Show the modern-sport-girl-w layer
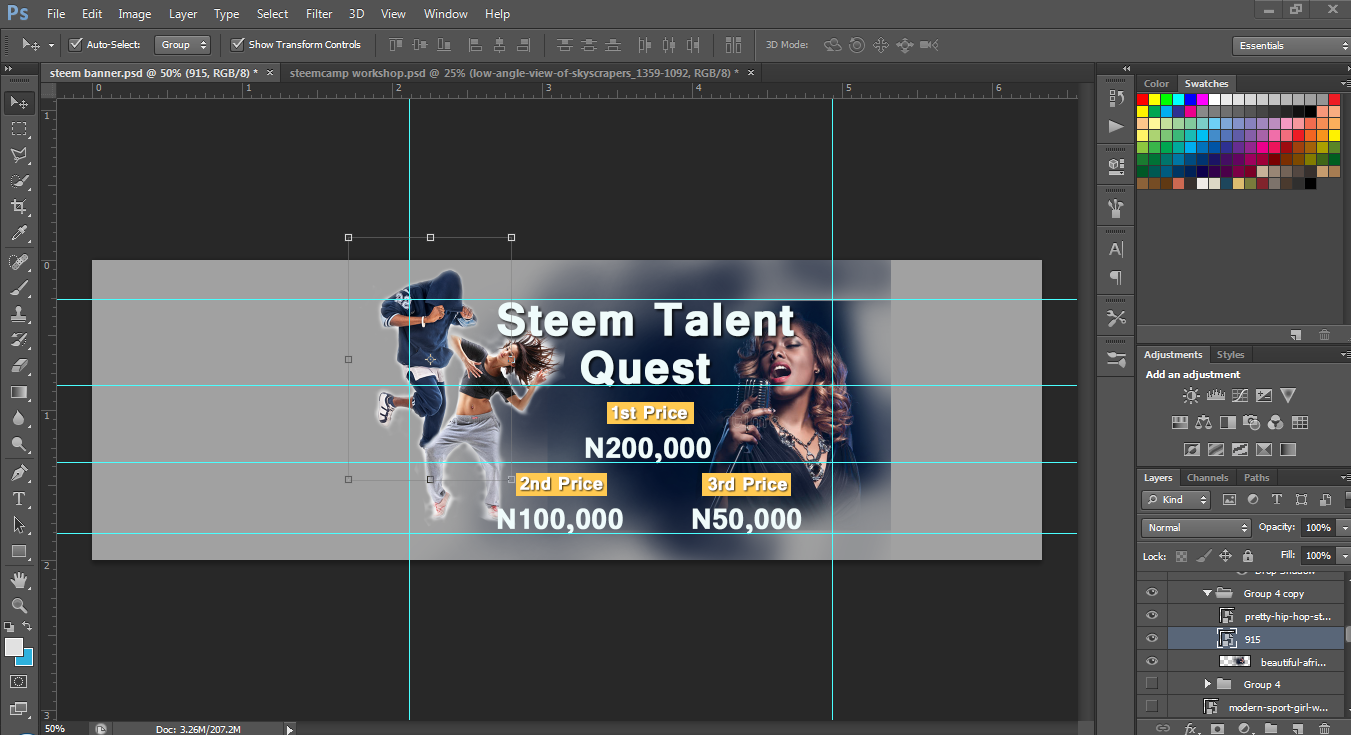1351x735 pixels. 1152,707
